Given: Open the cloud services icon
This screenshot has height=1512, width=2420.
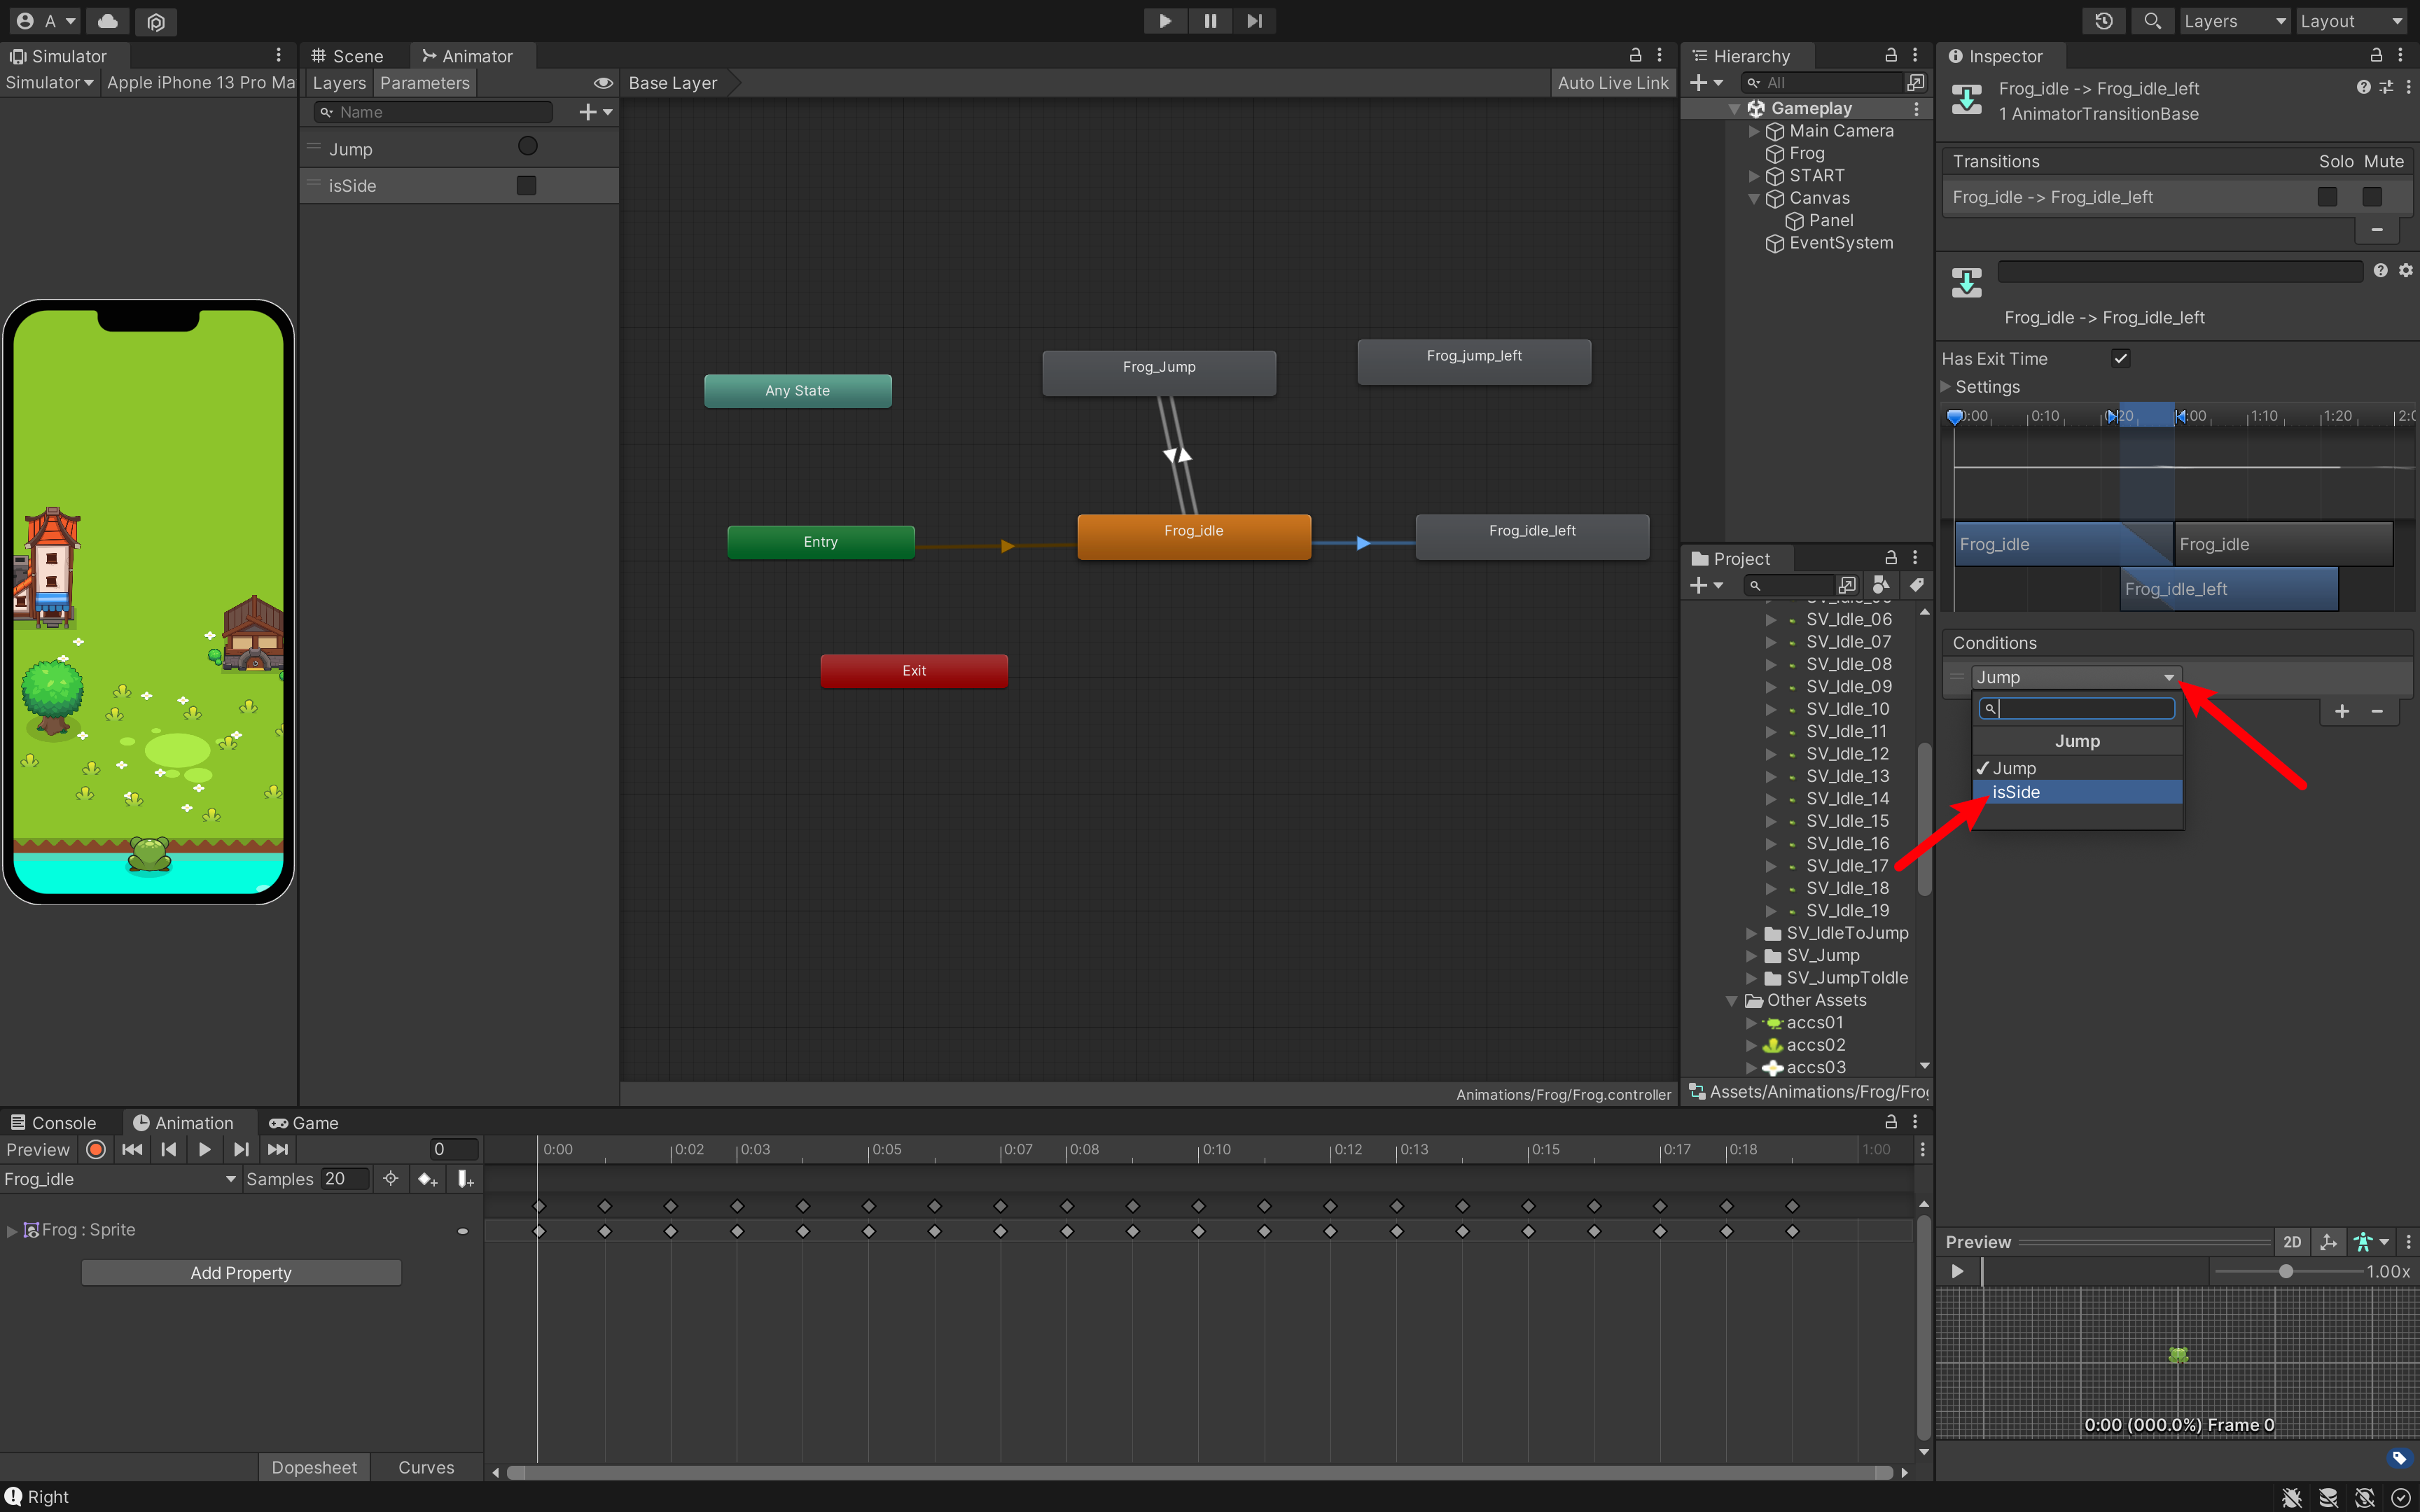Looking at the screenshot, I should point(108,21).
